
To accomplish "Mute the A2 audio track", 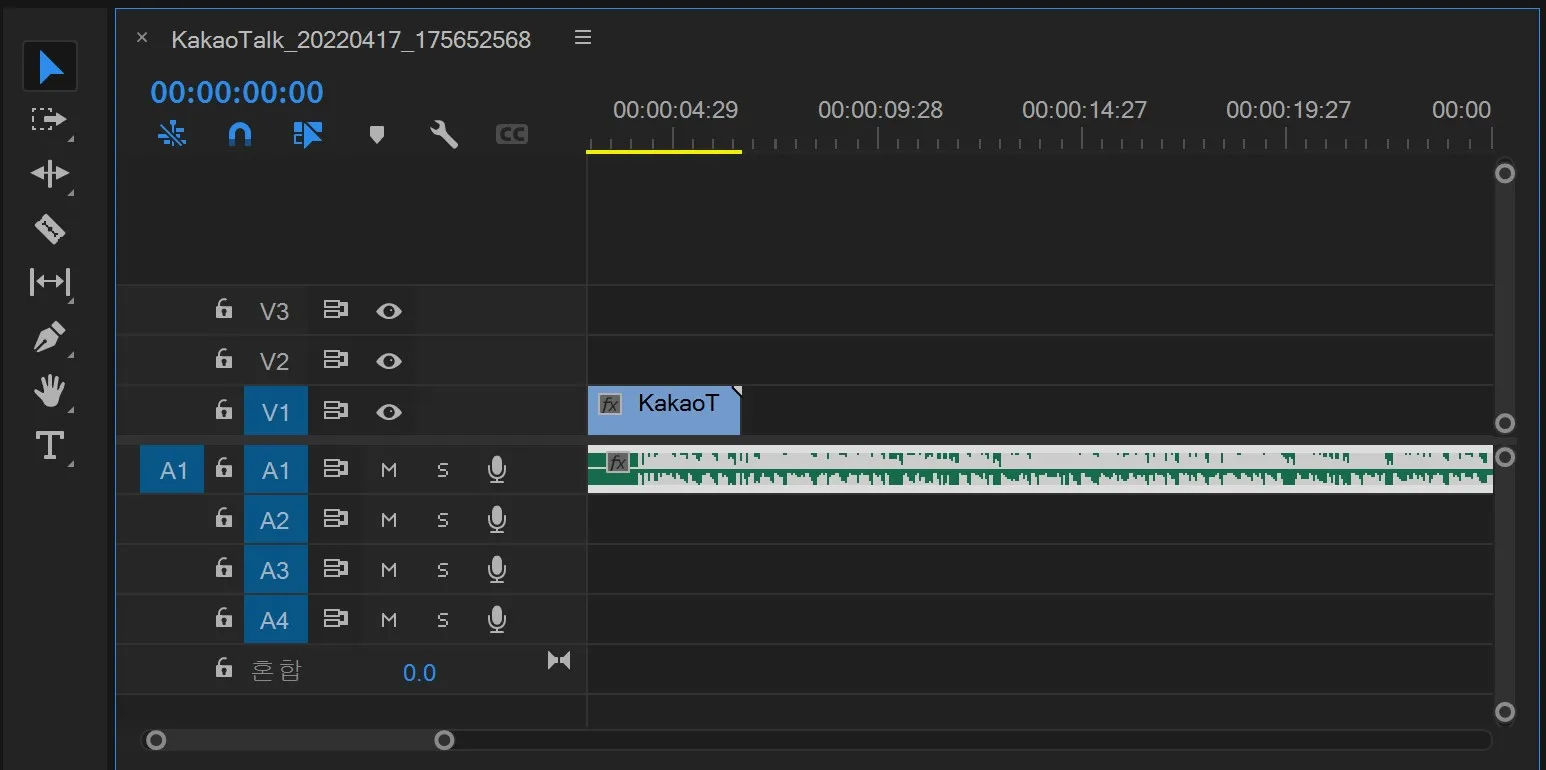I will (389, 520).
